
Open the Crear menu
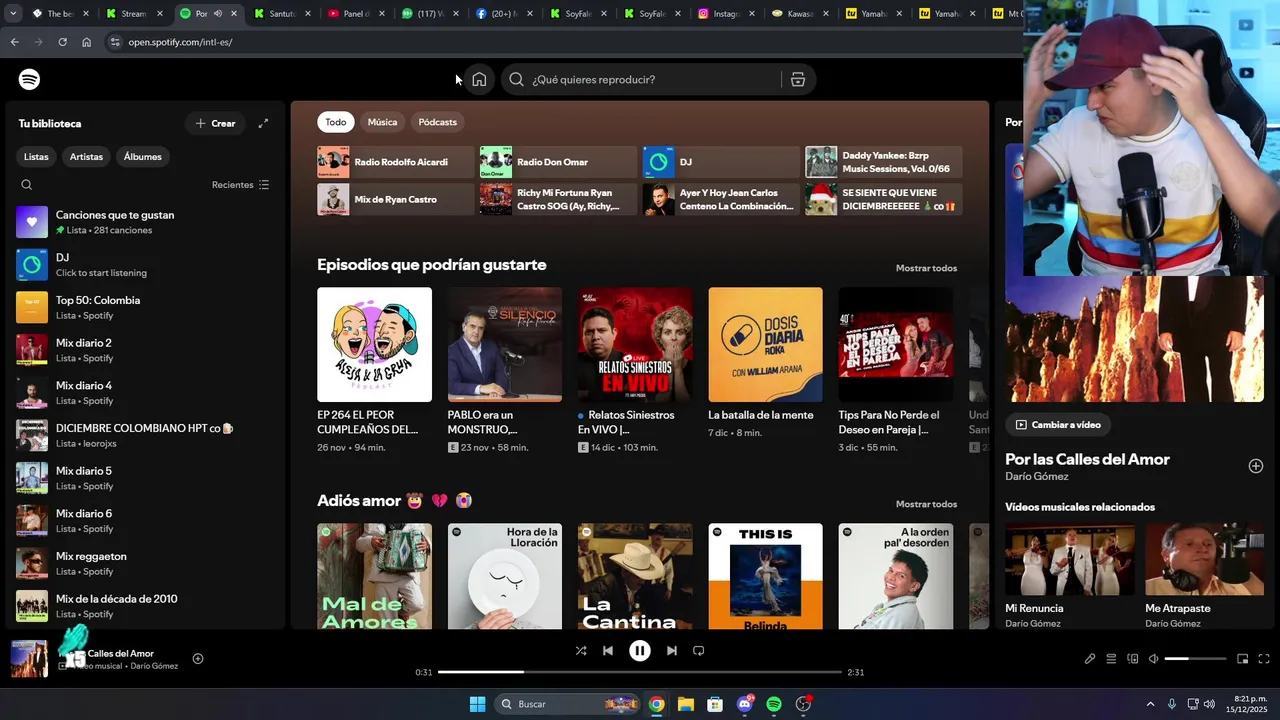pos(215,123)
